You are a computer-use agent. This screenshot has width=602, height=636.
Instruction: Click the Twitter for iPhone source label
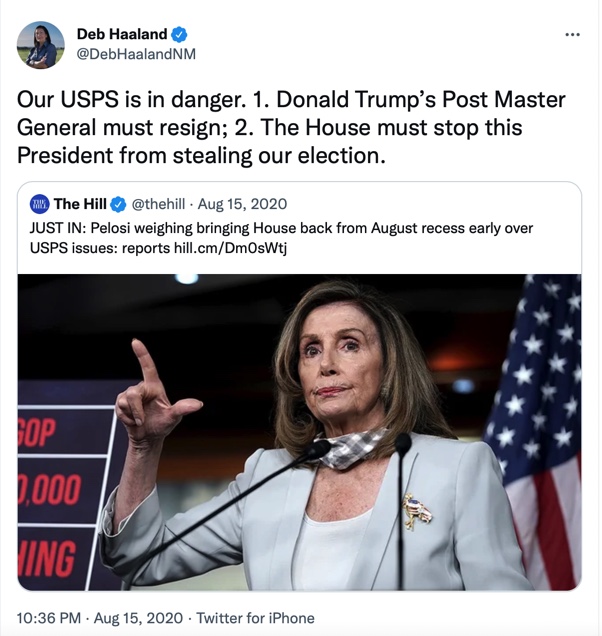[x=256, y=618]
